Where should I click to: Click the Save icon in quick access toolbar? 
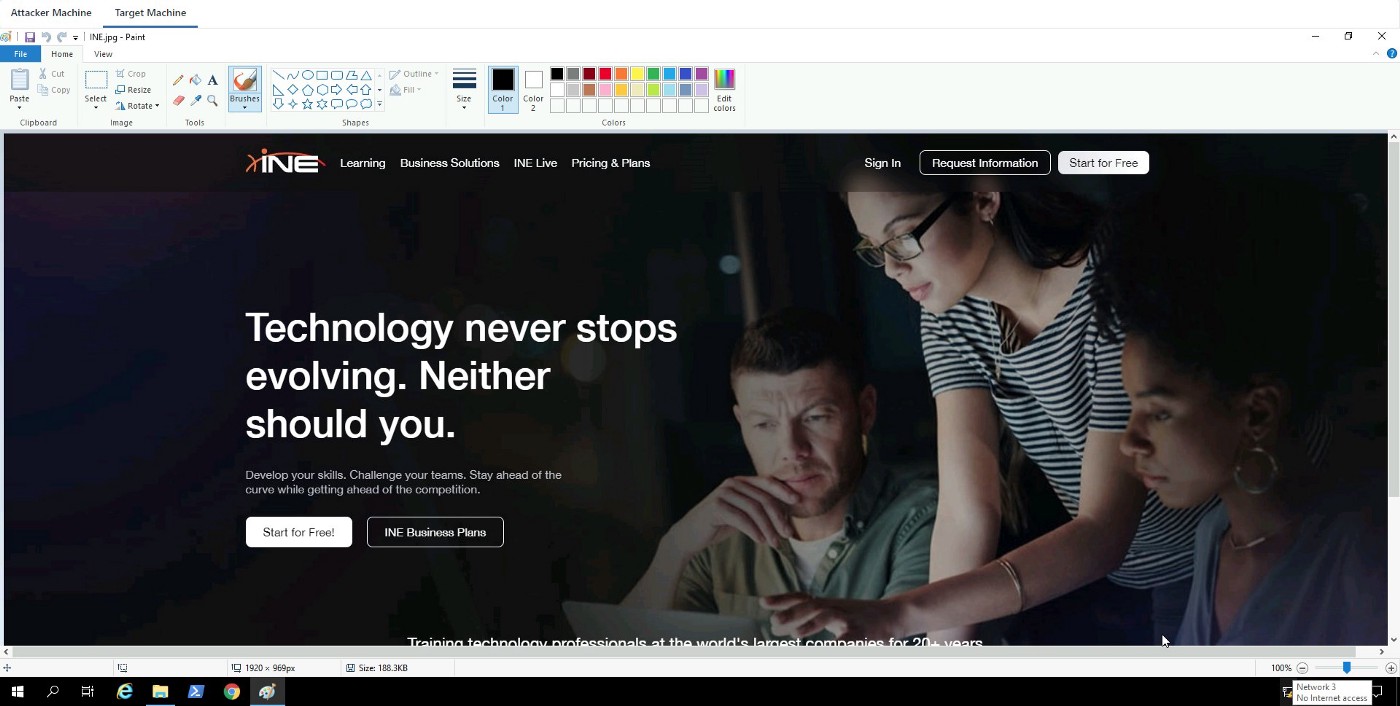30,37
